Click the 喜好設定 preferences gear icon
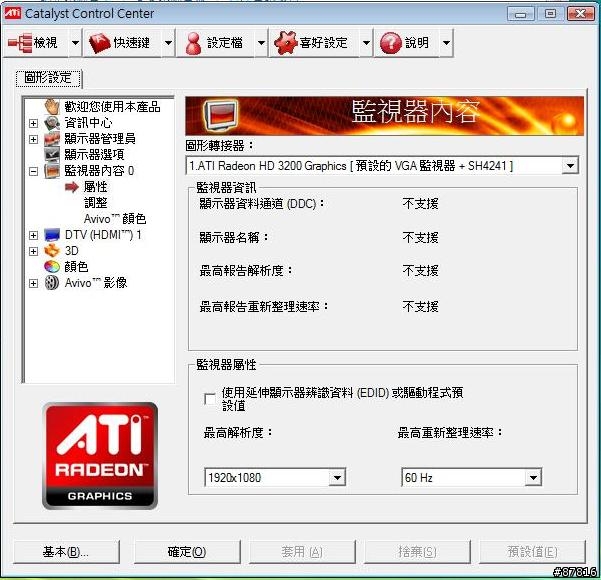This screenshot has width=601, height=580. coord(286,43)
